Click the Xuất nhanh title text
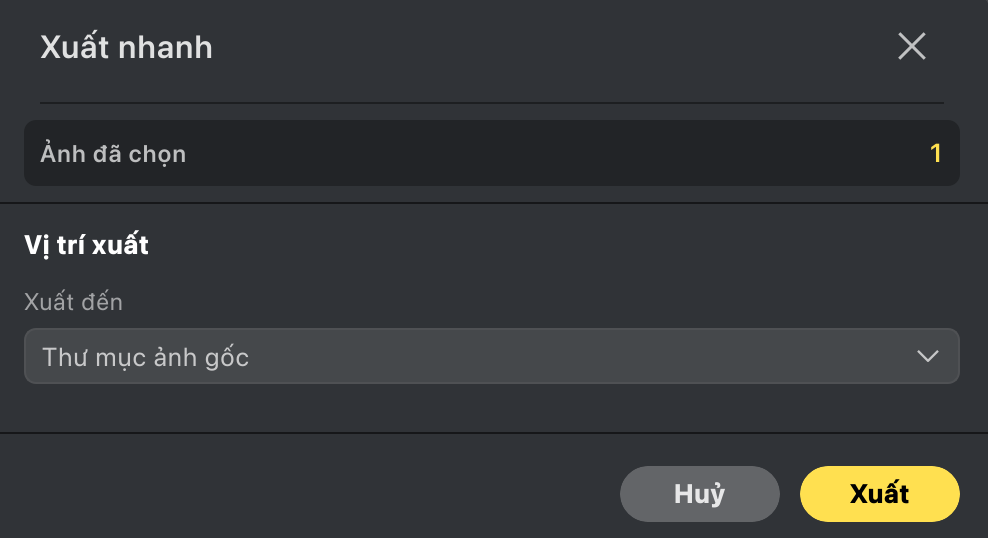 coord(126,47)
